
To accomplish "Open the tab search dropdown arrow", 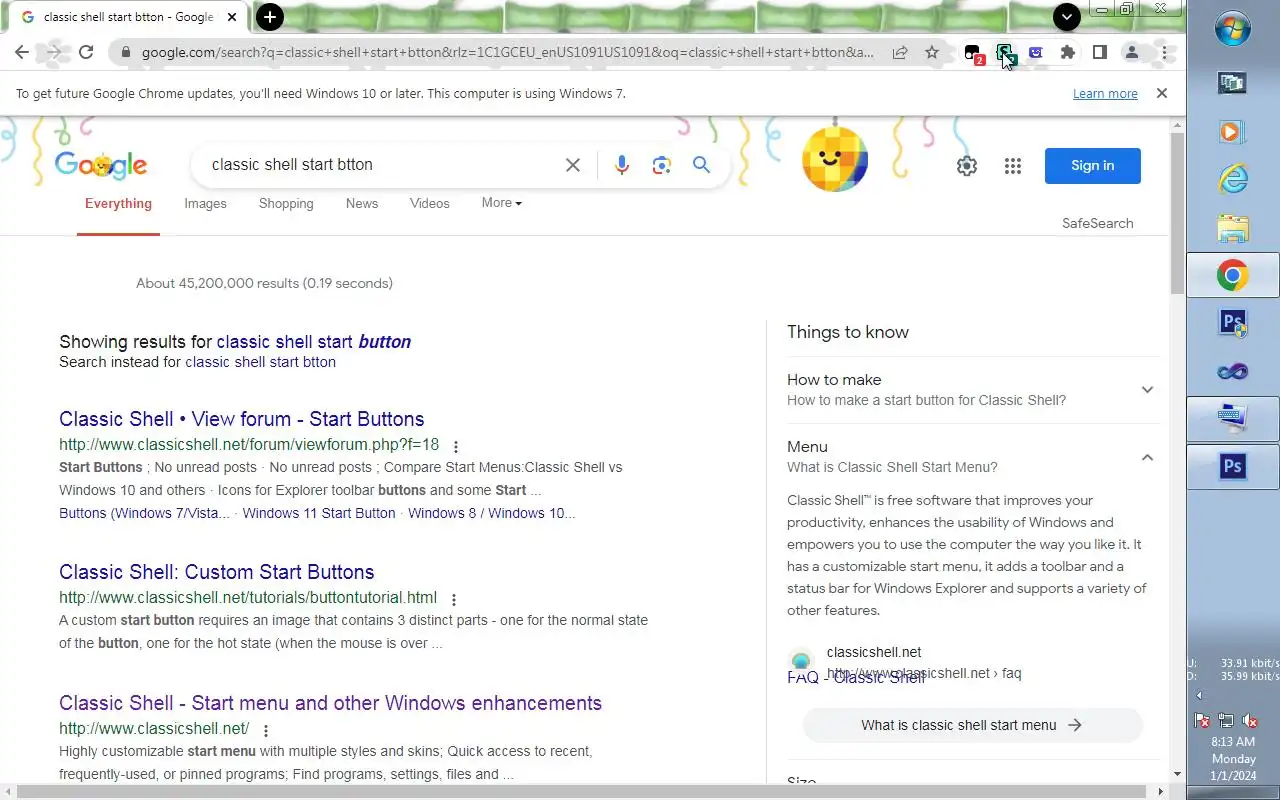I will pos(1067,17).
